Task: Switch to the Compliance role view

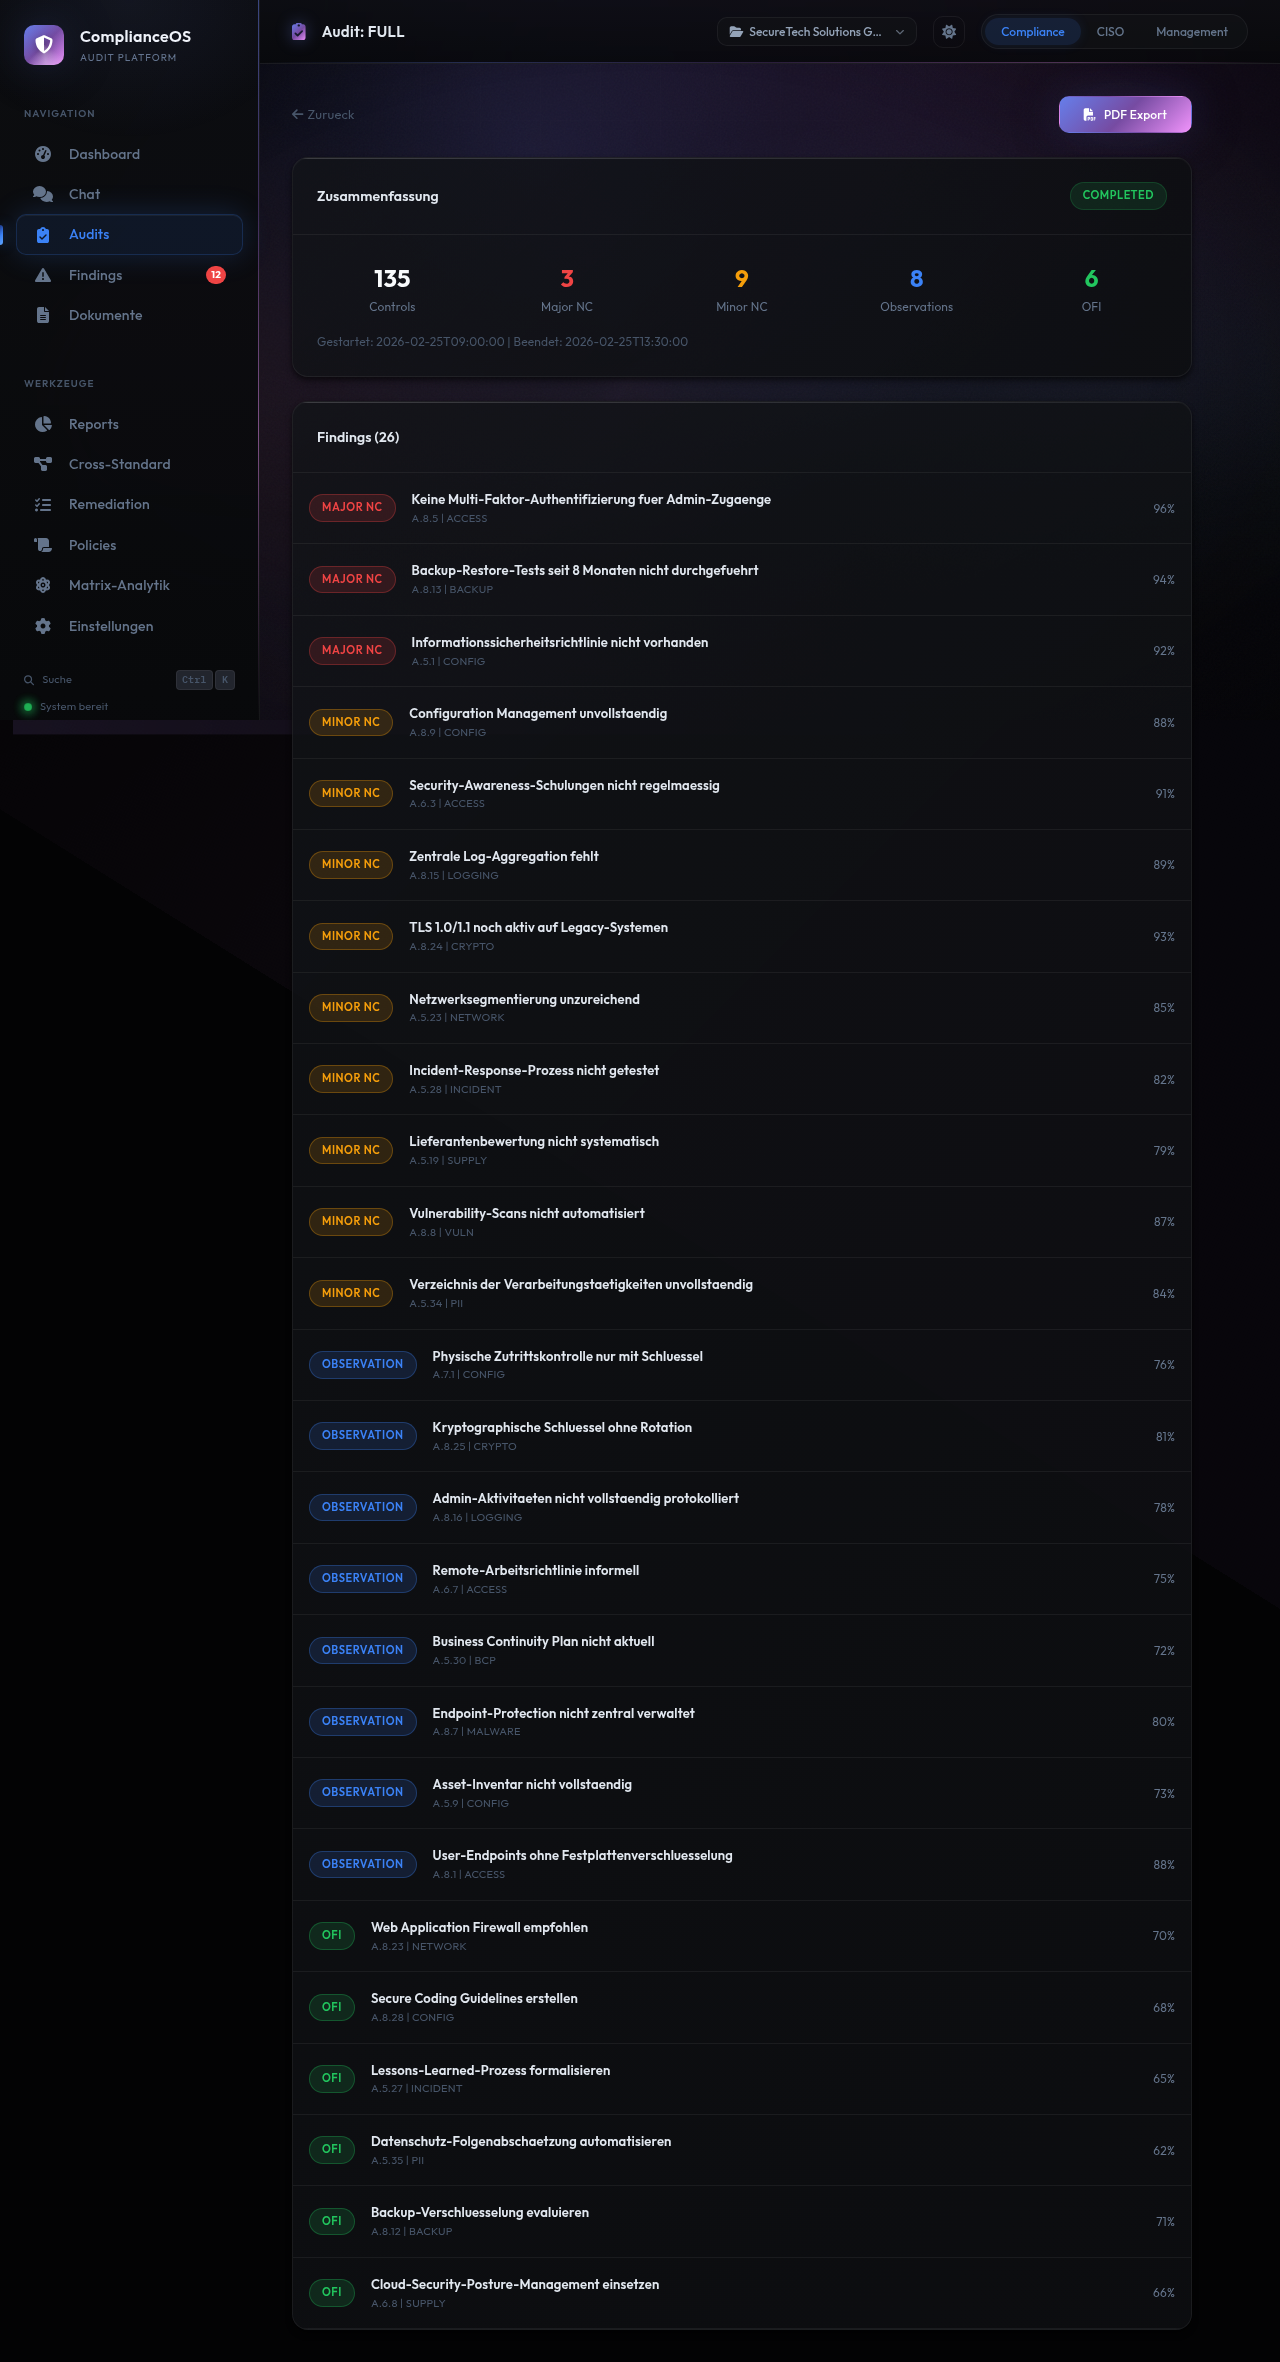Action: pos(1032,32)
